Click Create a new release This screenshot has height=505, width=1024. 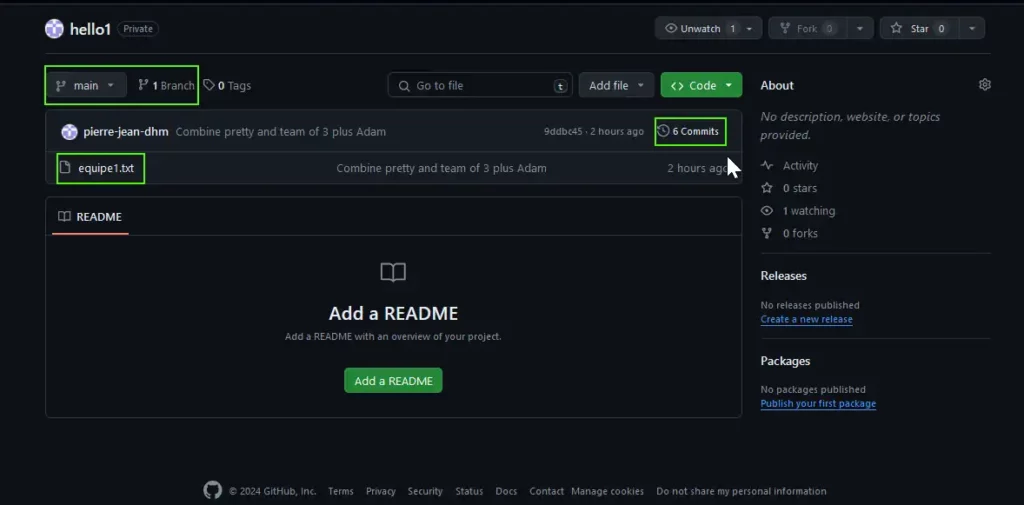pyautogui.click(x=807, y=319)
